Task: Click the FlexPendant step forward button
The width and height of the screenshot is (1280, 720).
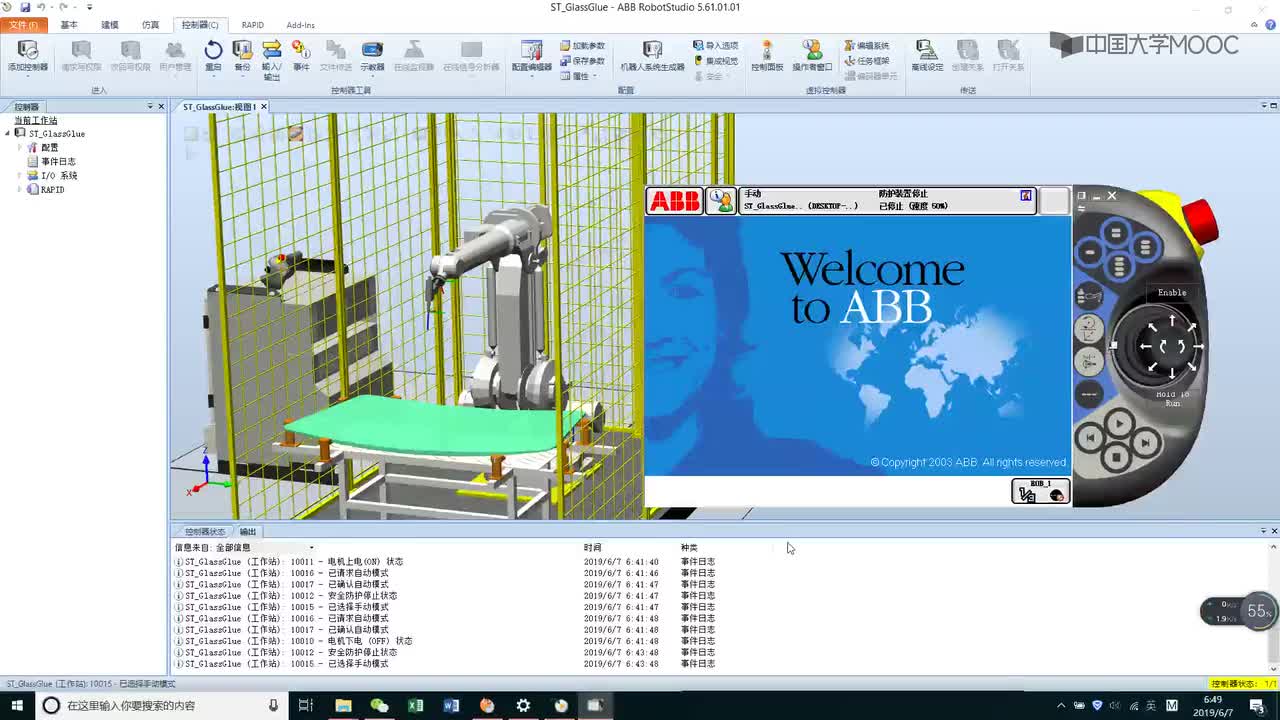Action: point(1145,441)
